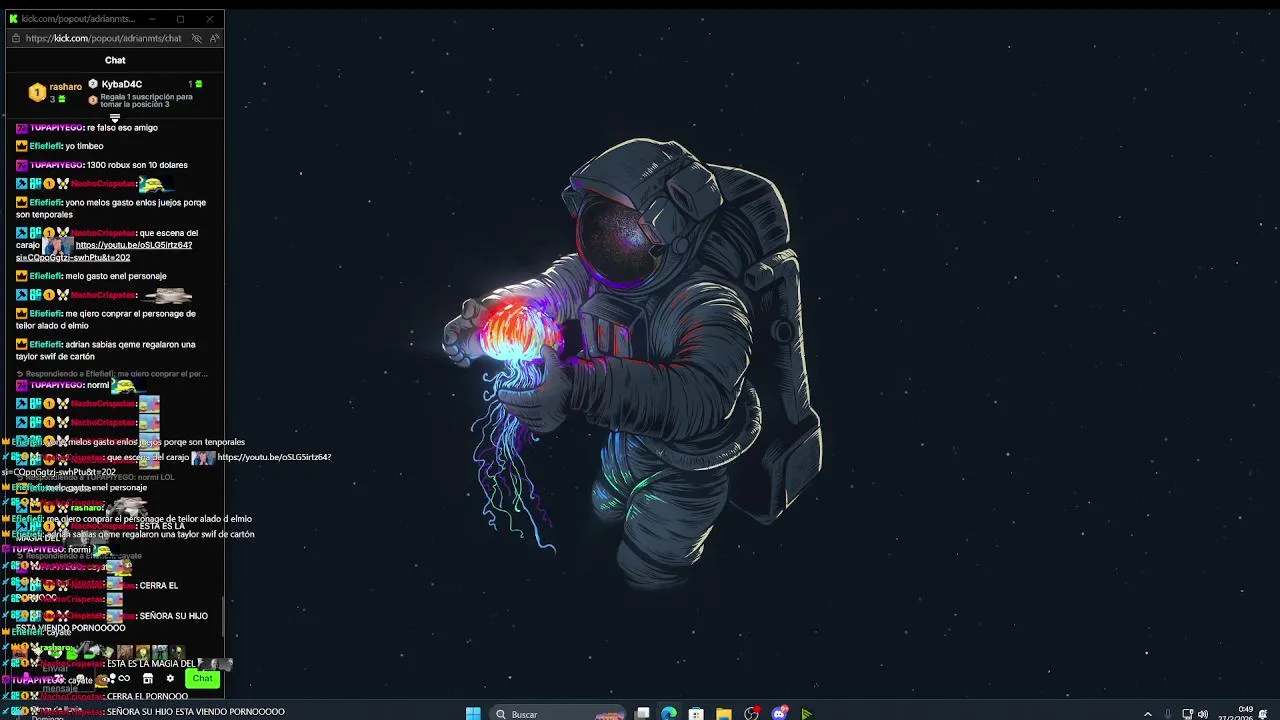Open the green arrow app in taskbar
This screenshot has width=1280, height=720.
(806, 713)
